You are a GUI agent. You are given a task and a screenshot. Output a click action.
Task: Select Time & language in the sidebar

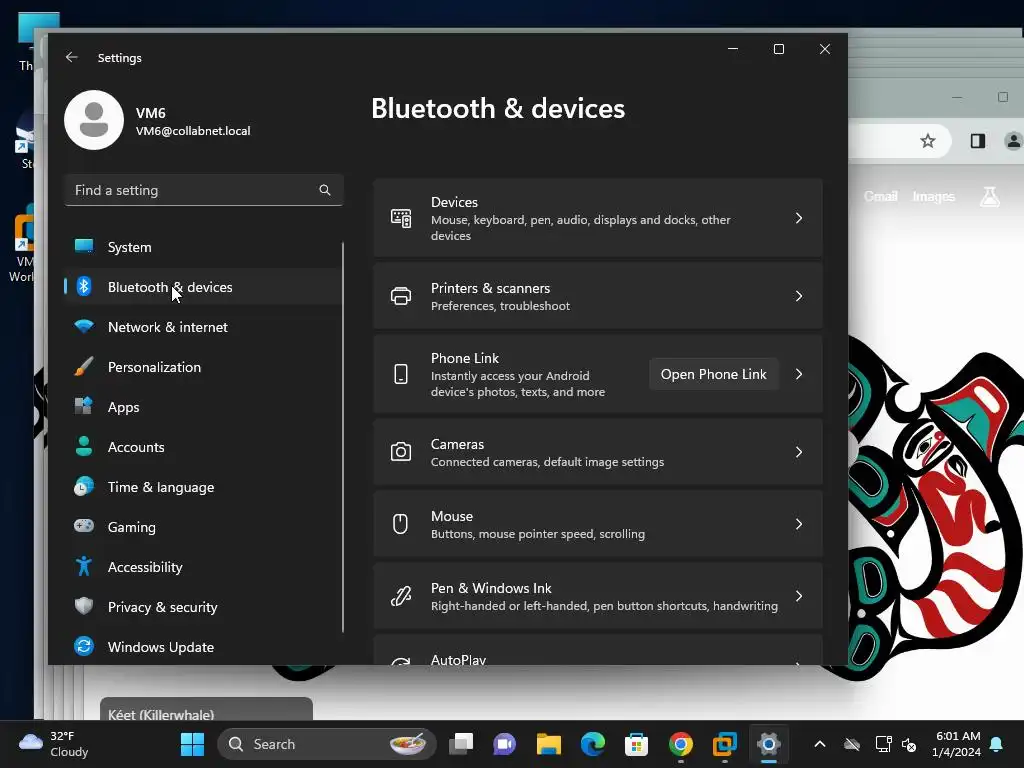(x=202, y=487)
